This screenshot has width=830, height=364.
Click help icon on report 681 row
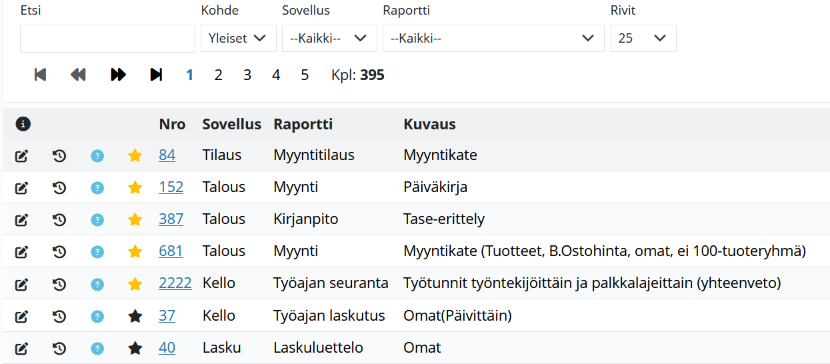[97, 252]
